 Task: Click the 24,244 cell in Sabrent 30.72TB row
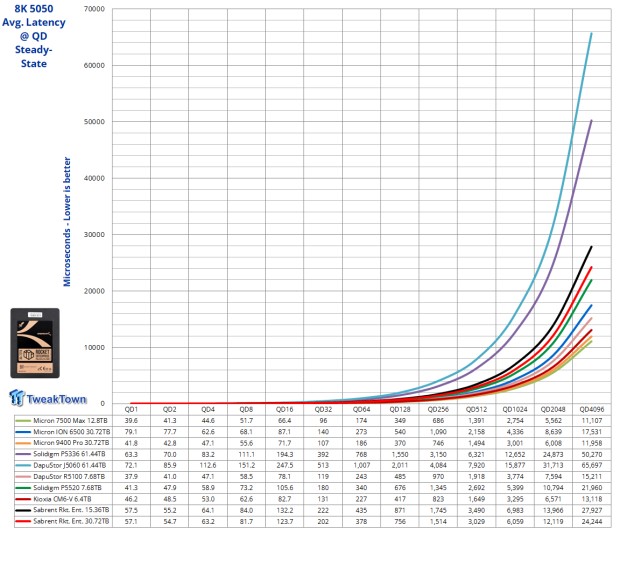592,521
